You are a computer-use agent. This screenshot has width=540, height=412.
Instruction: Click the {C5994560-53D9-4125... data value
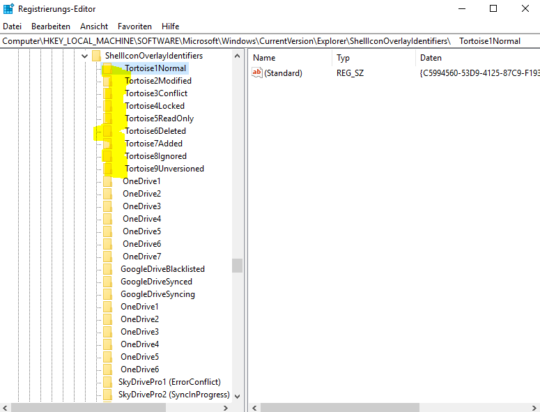click(x=479, y=73)
